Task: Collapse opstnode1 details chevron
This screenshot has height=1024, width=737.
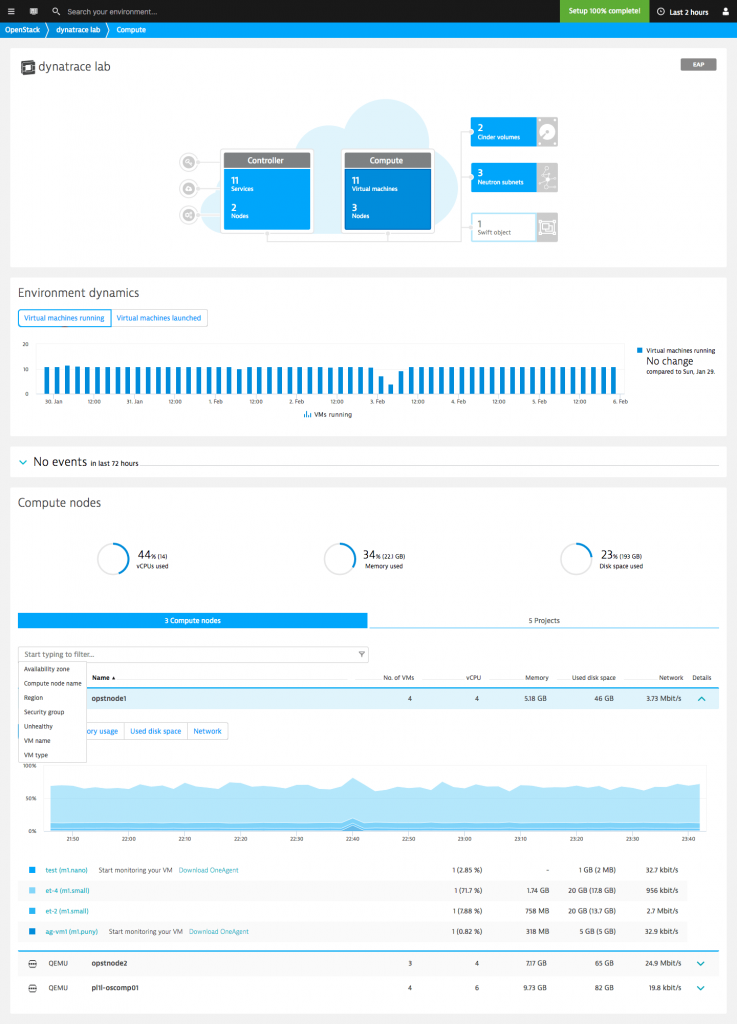Action: 702,699
